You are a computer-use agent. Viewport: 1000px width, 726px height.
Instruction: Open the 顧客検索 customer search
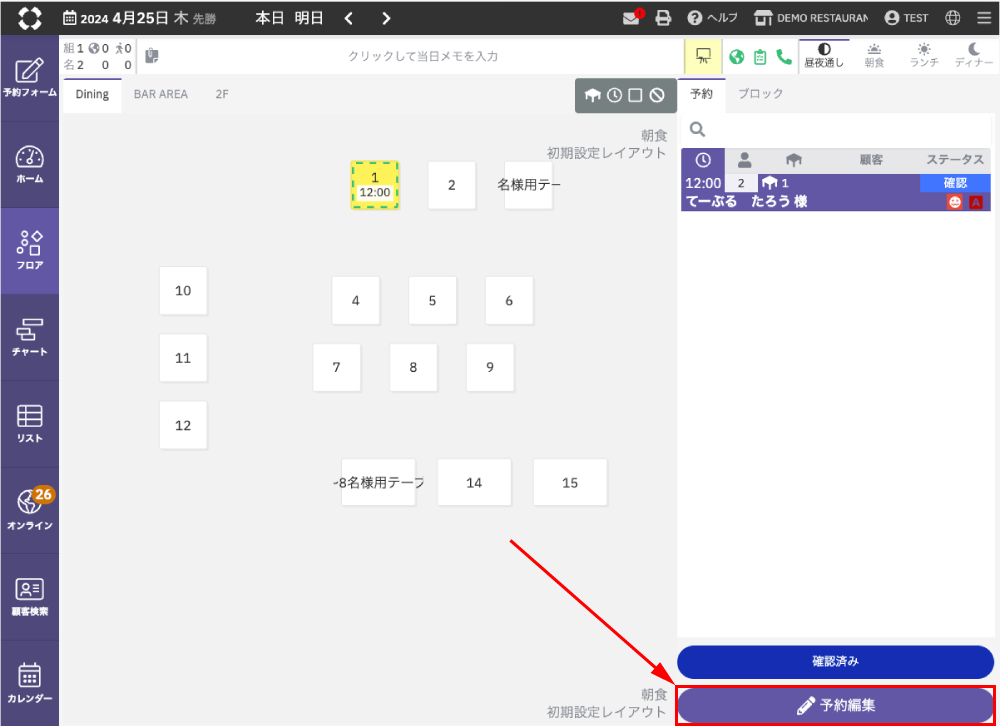(29, 597)
